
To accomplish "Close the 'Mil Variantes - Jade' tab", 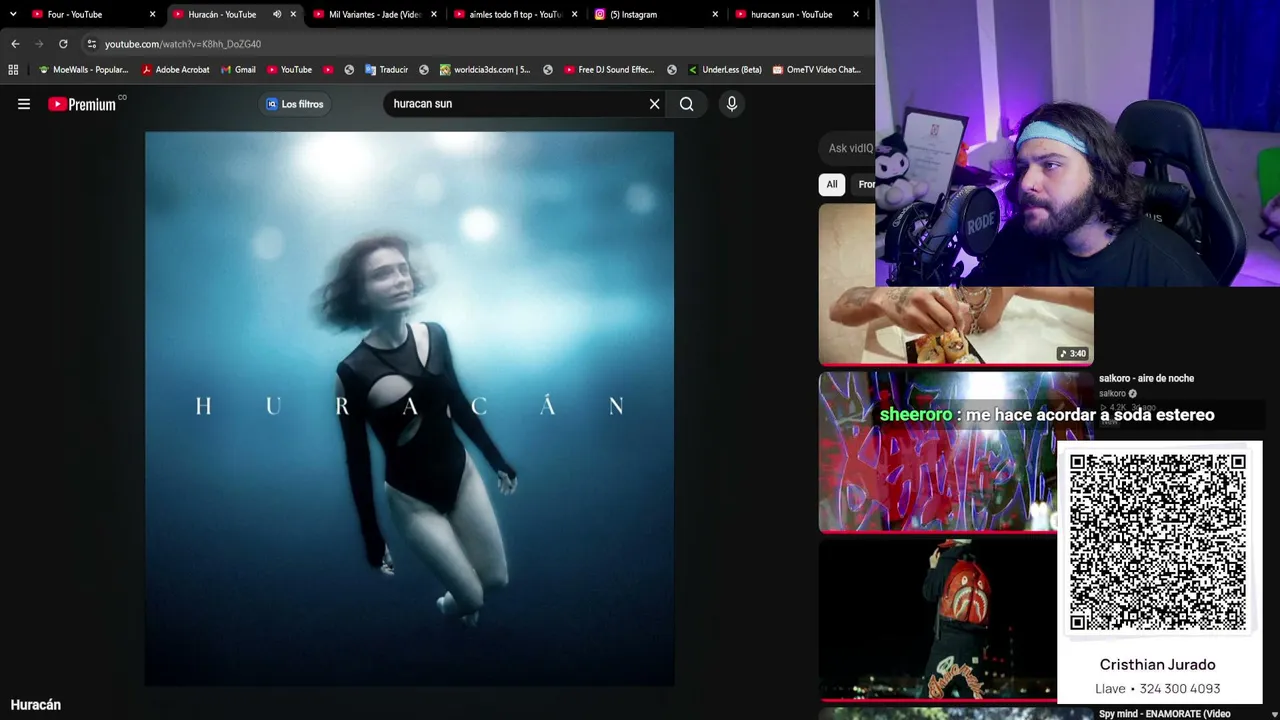I will pyautogui.click(x=434, y=14).
